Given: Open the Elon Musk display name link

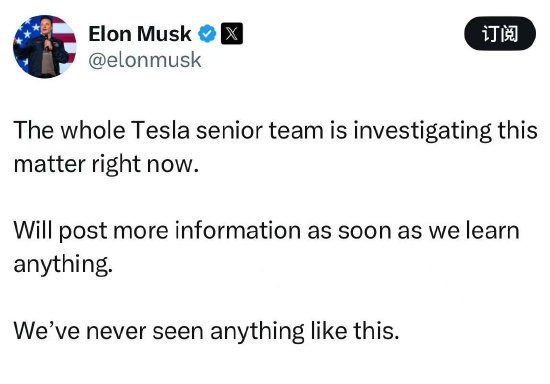Looking at the screenshot, I should coord(140,34).
